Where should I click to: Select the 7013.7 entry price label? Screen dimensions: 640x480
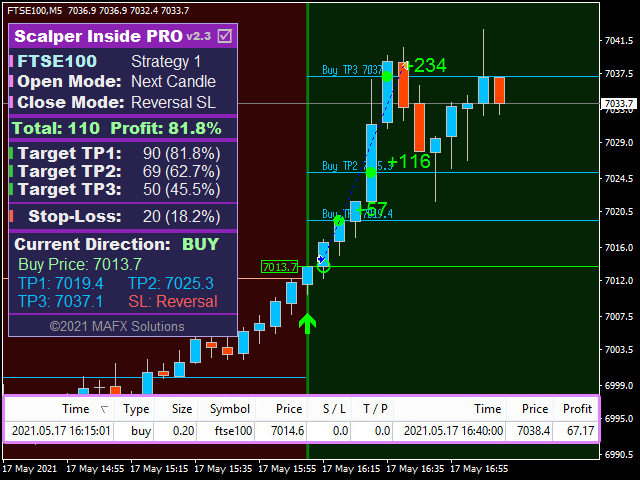(x=280, y=267)
